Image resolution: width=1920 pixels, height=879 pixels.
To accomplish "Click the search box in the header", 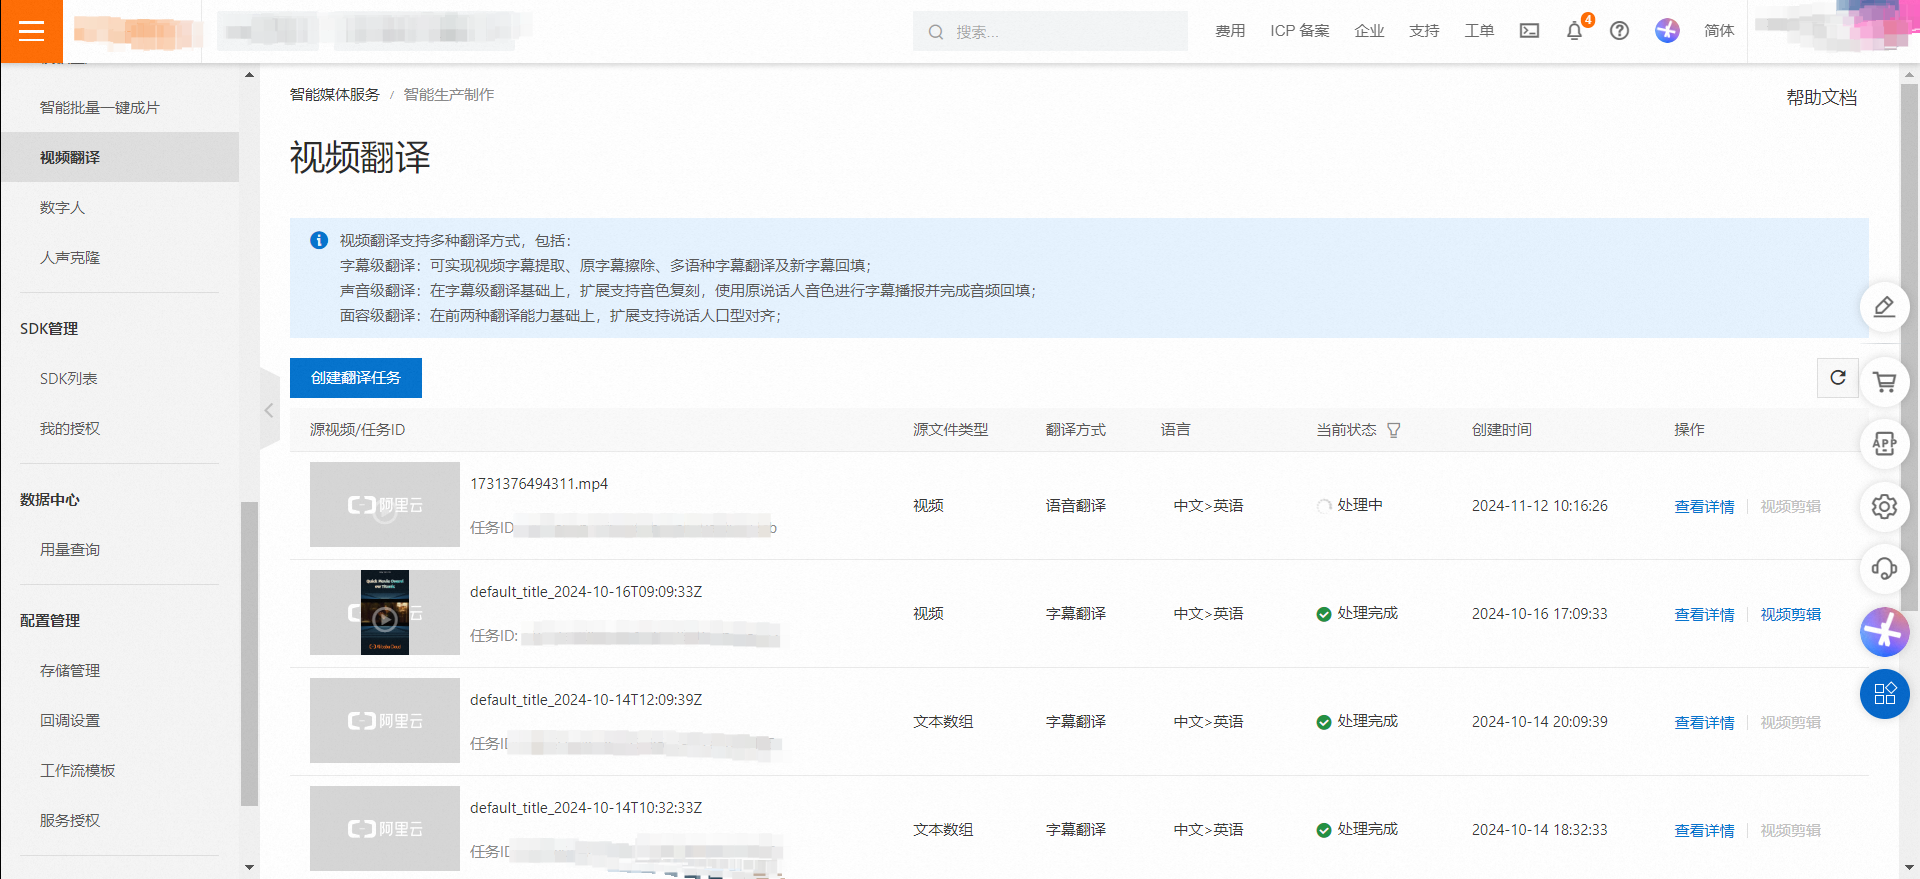I will point(1050,31).
